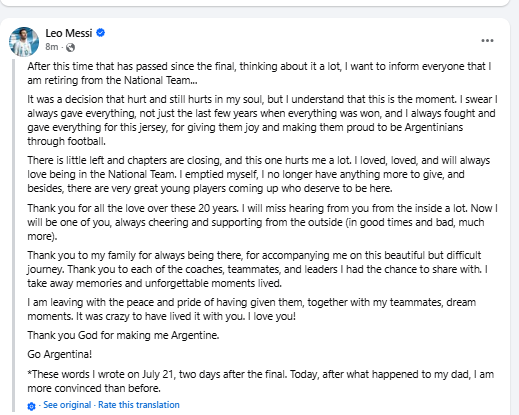Select the 'It was a decision that hurt' paragraph

point(262,120)
